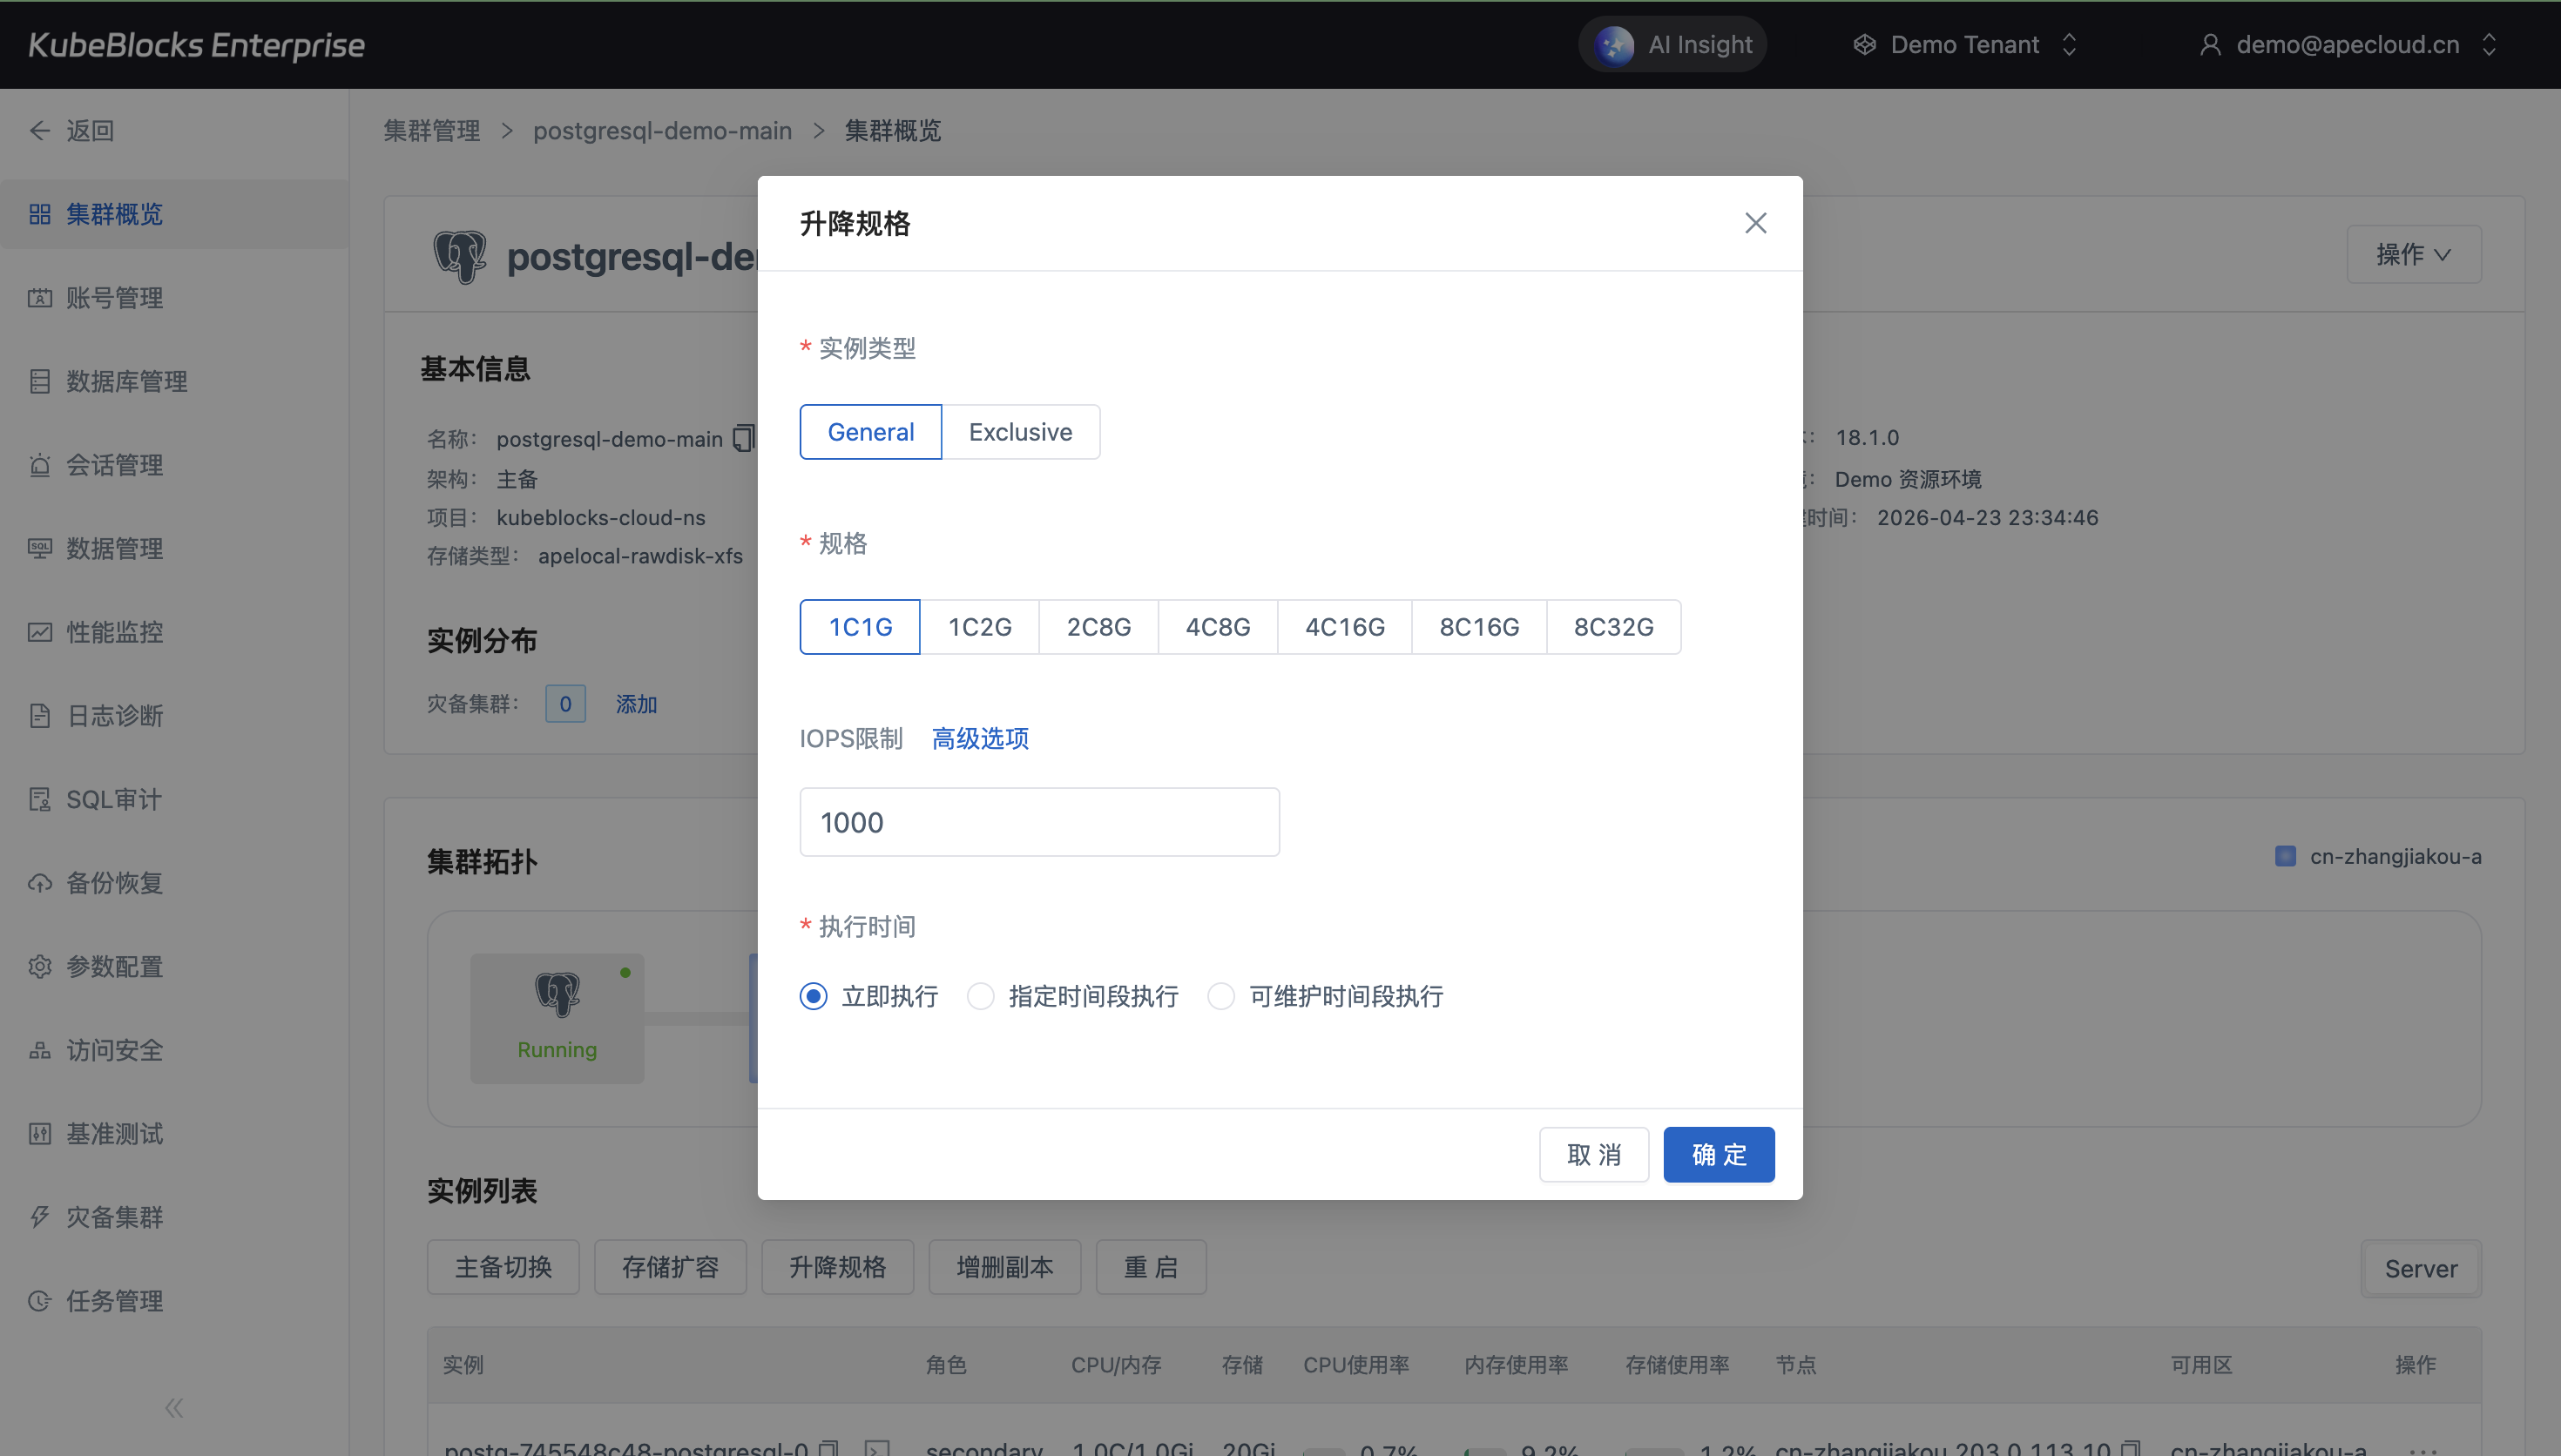The width and height of the screenshot is (2561, 1456).
Task: Select 指定时间段执行 radio option
Action: tap(981, 996)
